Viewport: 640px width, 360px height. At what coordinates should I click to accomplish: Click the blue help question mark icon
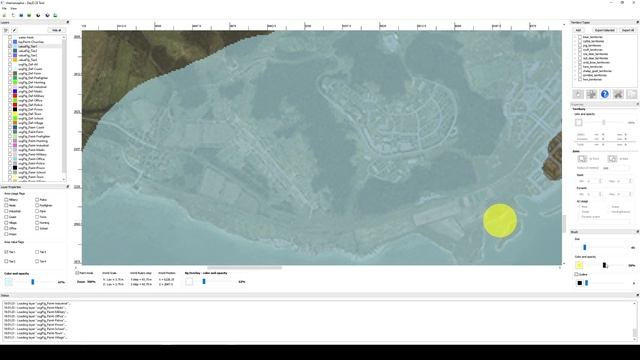(604, 94)
